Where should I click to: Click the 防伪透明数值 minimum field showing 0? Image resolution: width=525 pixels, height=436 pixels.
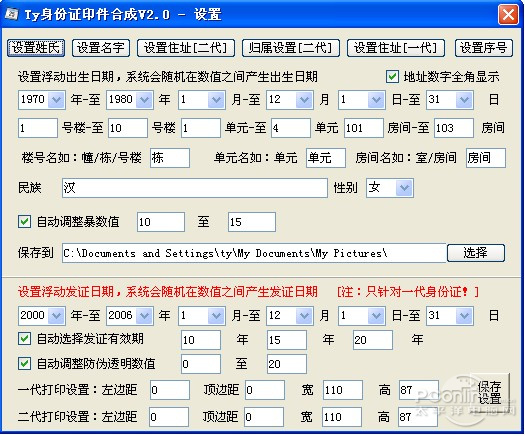[x=201, y=364]
